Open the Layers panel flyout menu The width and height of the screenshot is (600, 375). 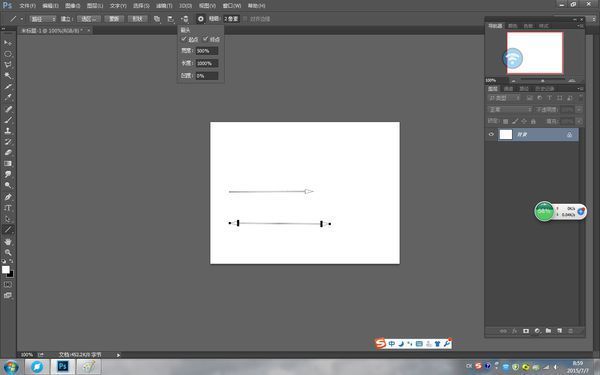point(580,89)
